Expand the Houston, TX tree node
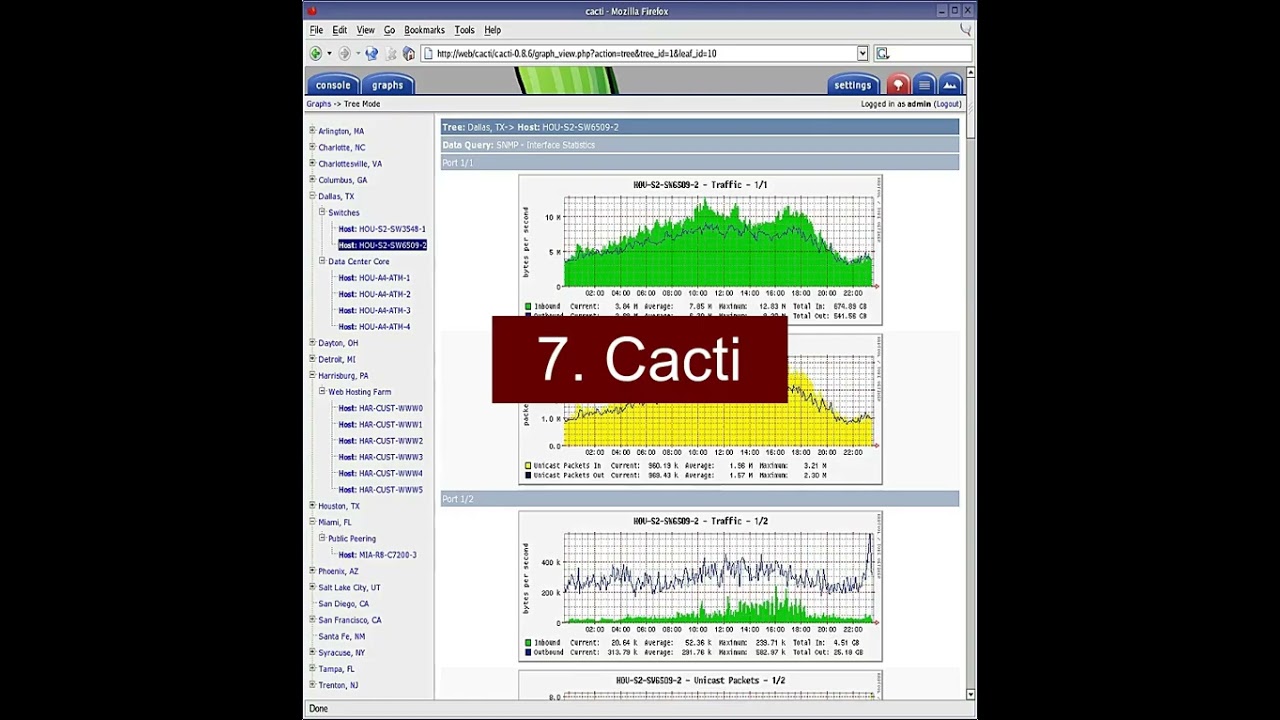 pyautogui.click(x=312, y=506)
